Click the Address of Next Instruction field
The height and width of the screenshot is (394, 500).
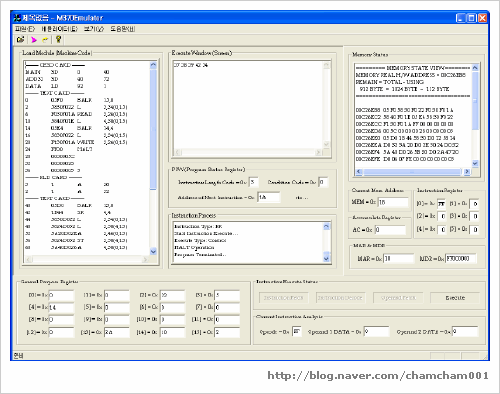269,197
